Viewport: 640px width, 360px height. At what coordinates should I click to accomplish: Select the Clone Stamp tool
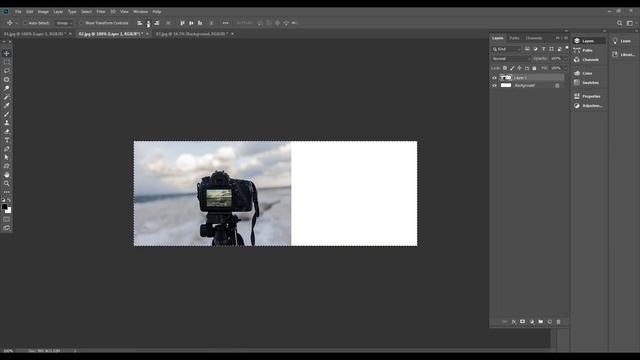[7, 123]
